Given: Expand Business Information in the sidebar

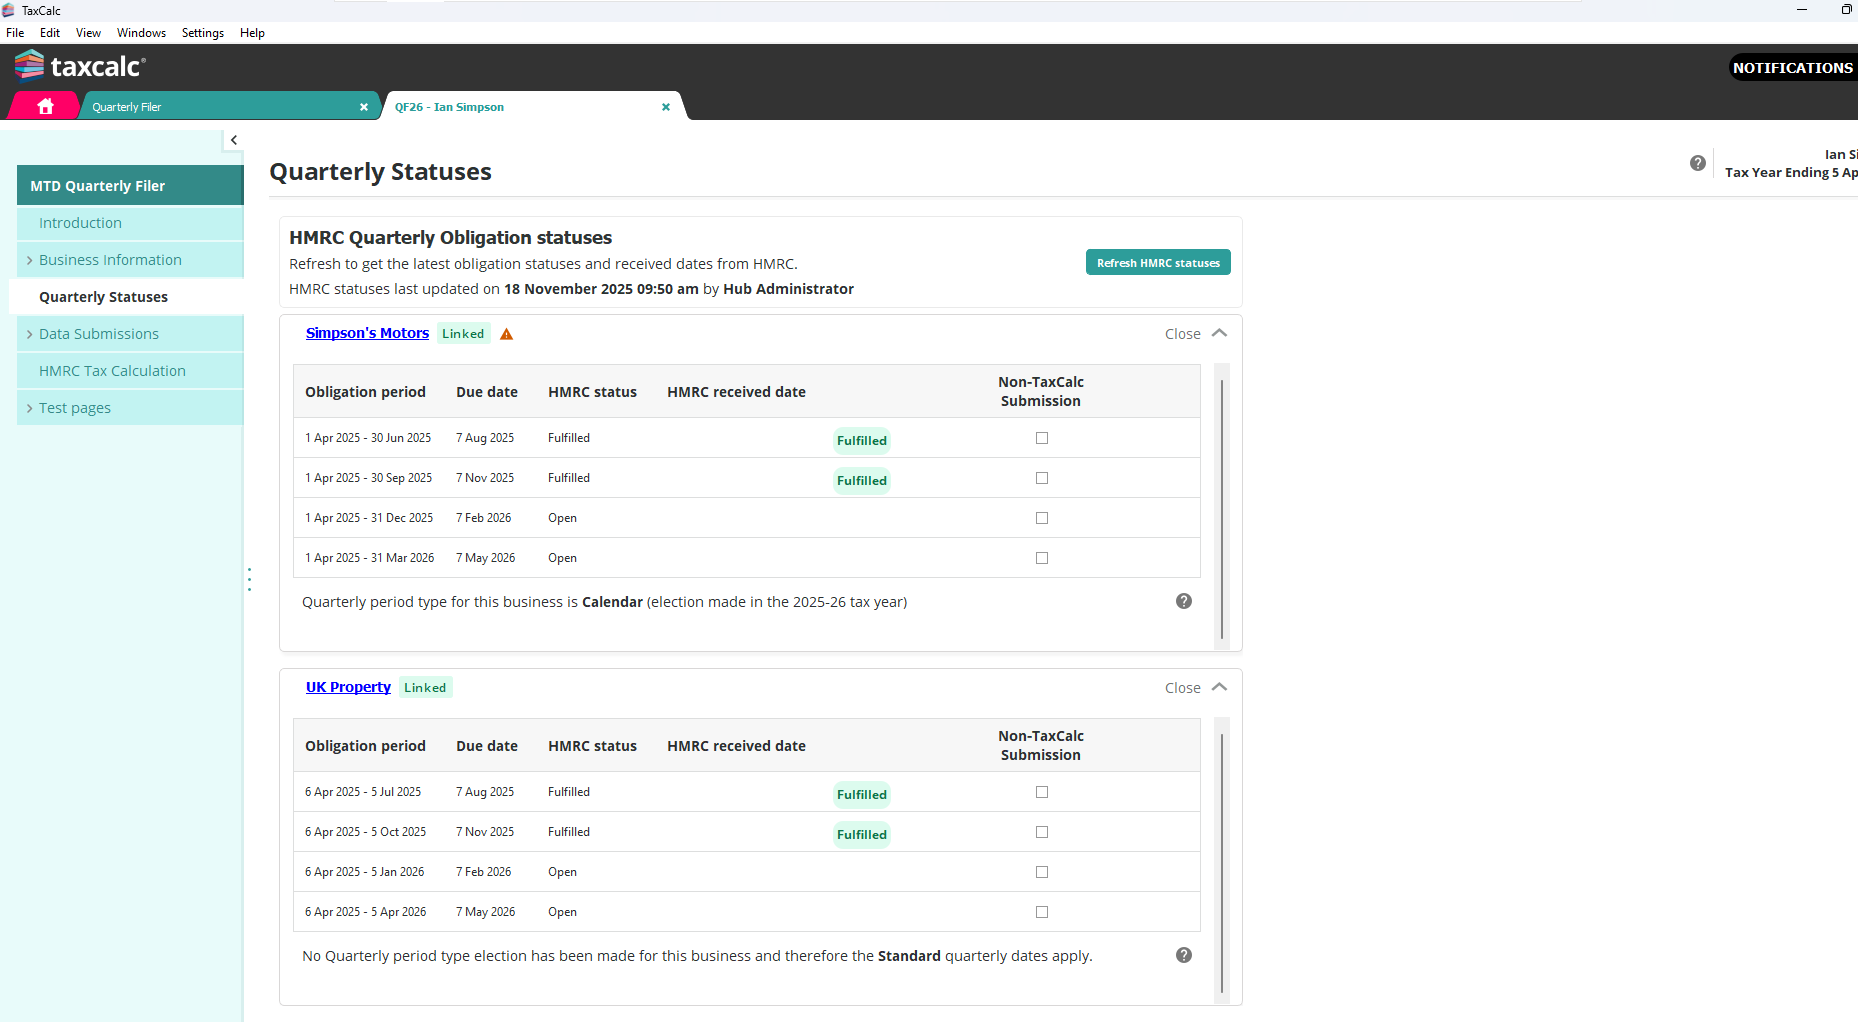Looking at the screenshot, I should tap(30, 260).
